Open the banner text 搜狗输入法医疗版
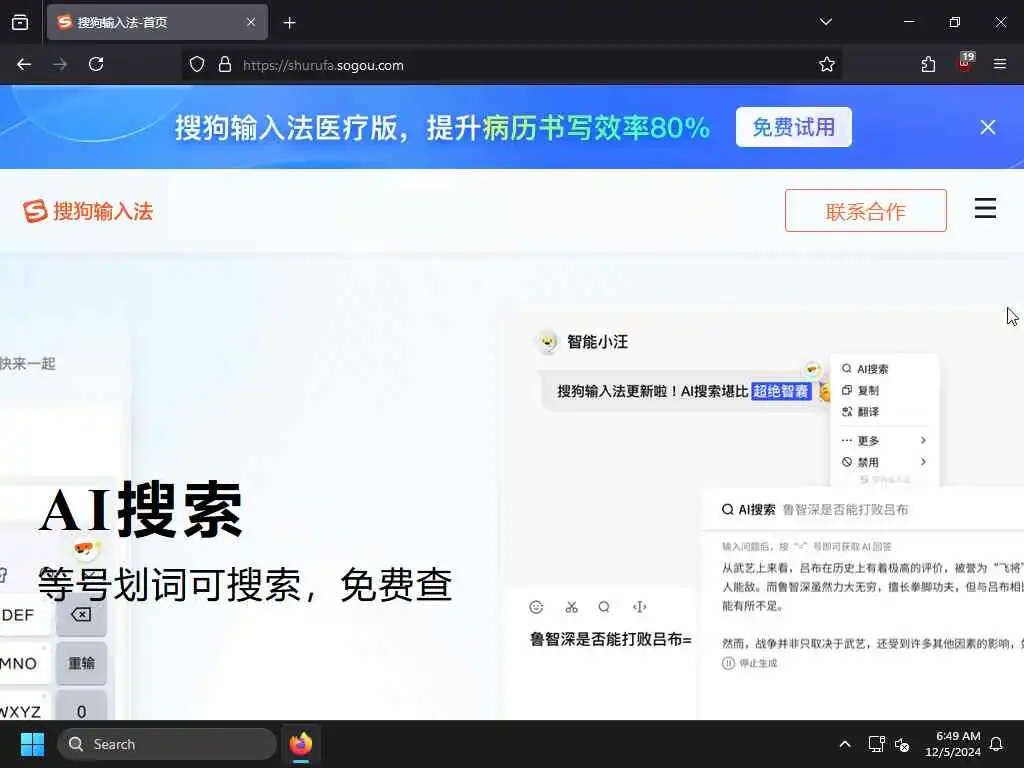The height and width of the screenshot is (768, 1024). [x=285, y=127]
